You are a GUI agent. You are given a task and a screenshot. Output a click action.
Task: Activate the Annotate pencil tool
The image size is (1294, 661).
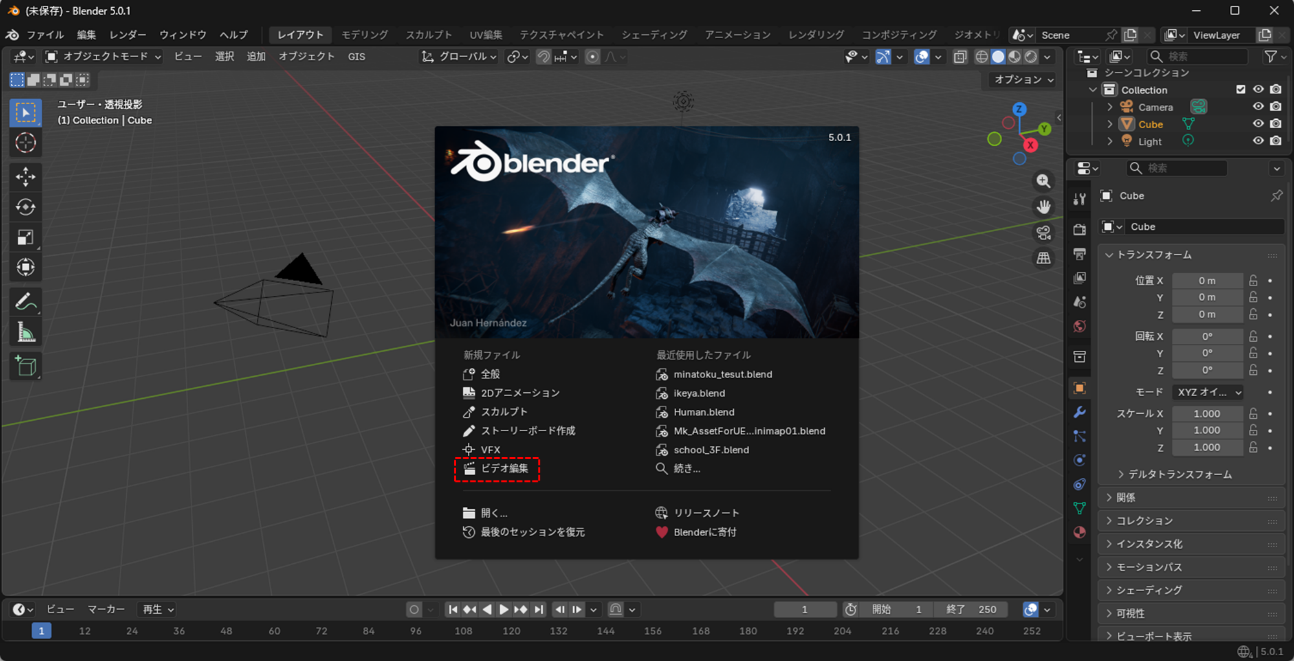(x=26, y=301)
